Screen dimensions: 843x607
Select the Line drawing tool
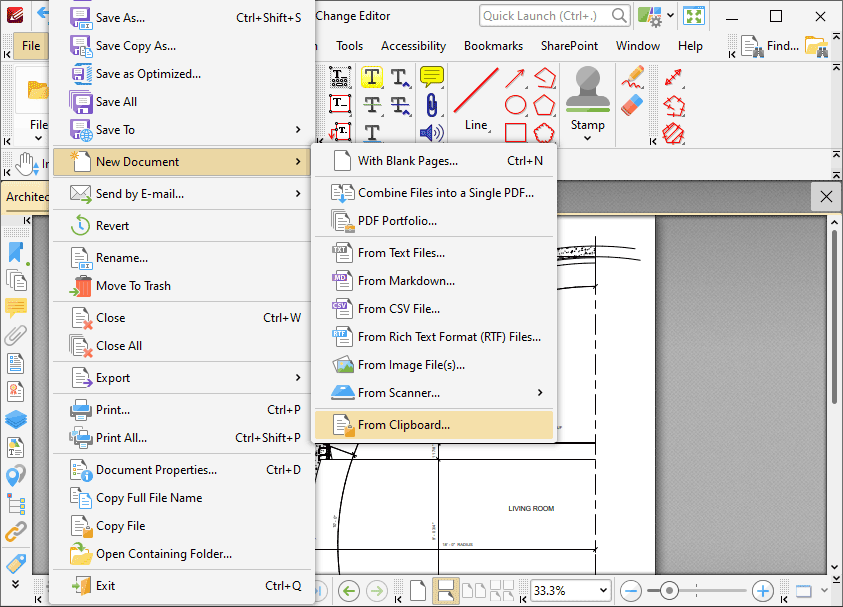click(x=476, y=99)
